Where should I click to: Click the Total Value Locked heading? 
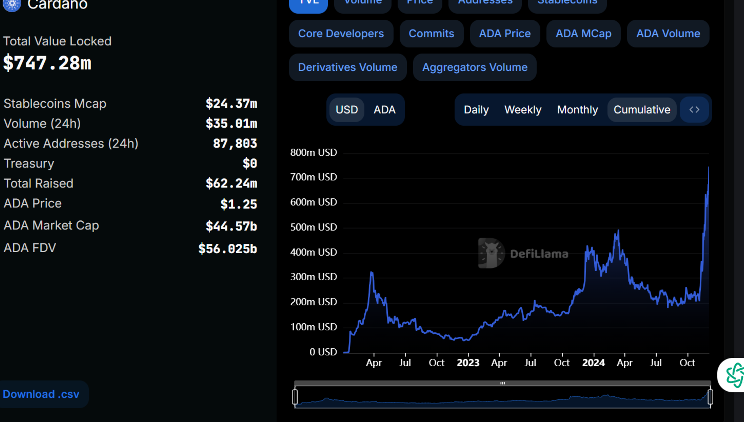(57, 41)
